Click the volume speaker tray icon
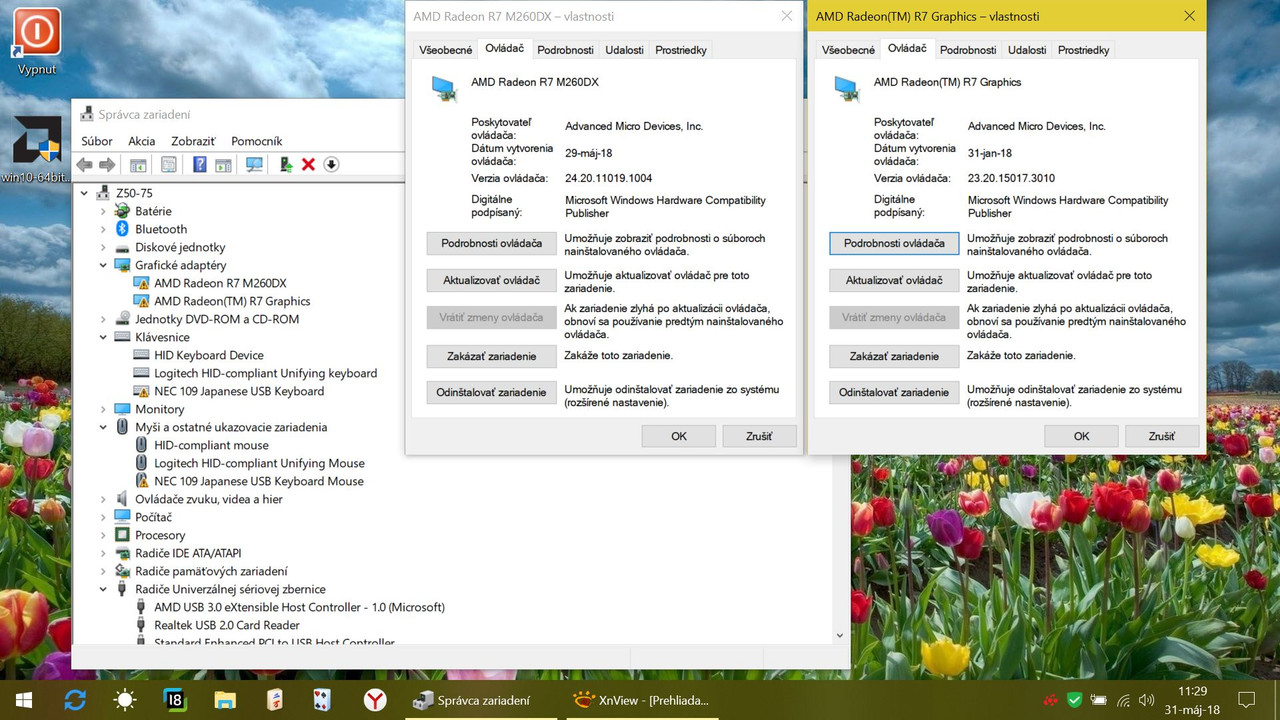Screen dimensions: 1280x720 tap(1146, 700)
